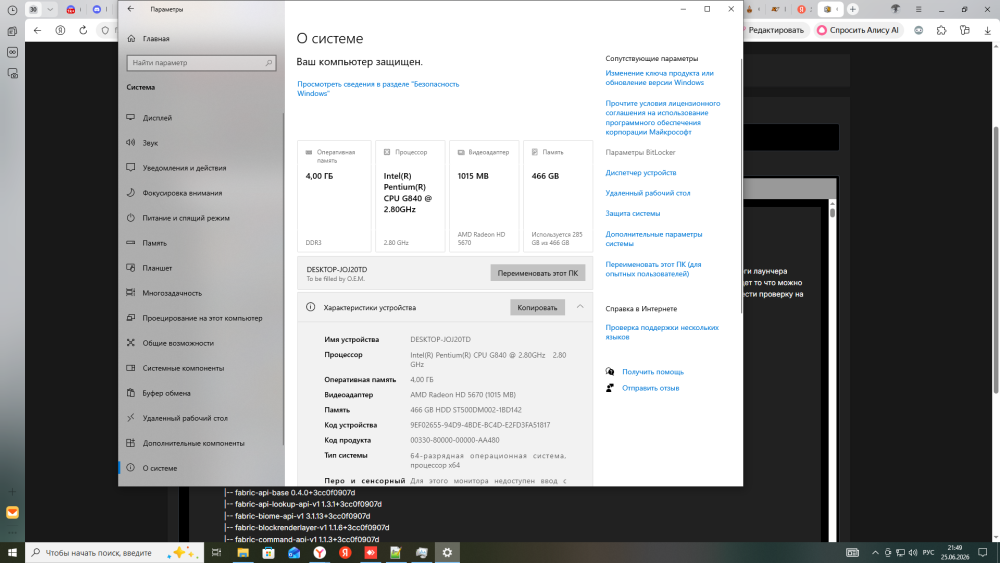
Task: Open the Звук settings section
Action: click(150, 143)
